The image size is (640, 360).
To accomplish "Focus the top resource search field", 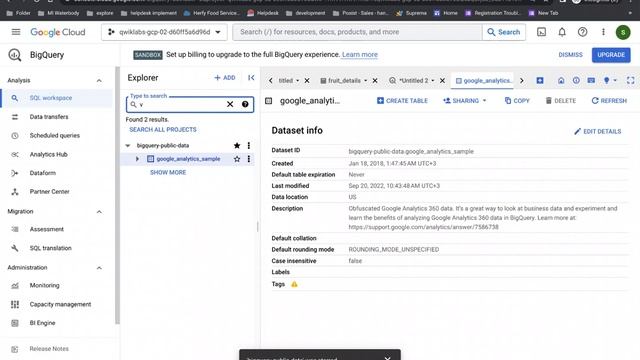I will click(x=357, y=32).
